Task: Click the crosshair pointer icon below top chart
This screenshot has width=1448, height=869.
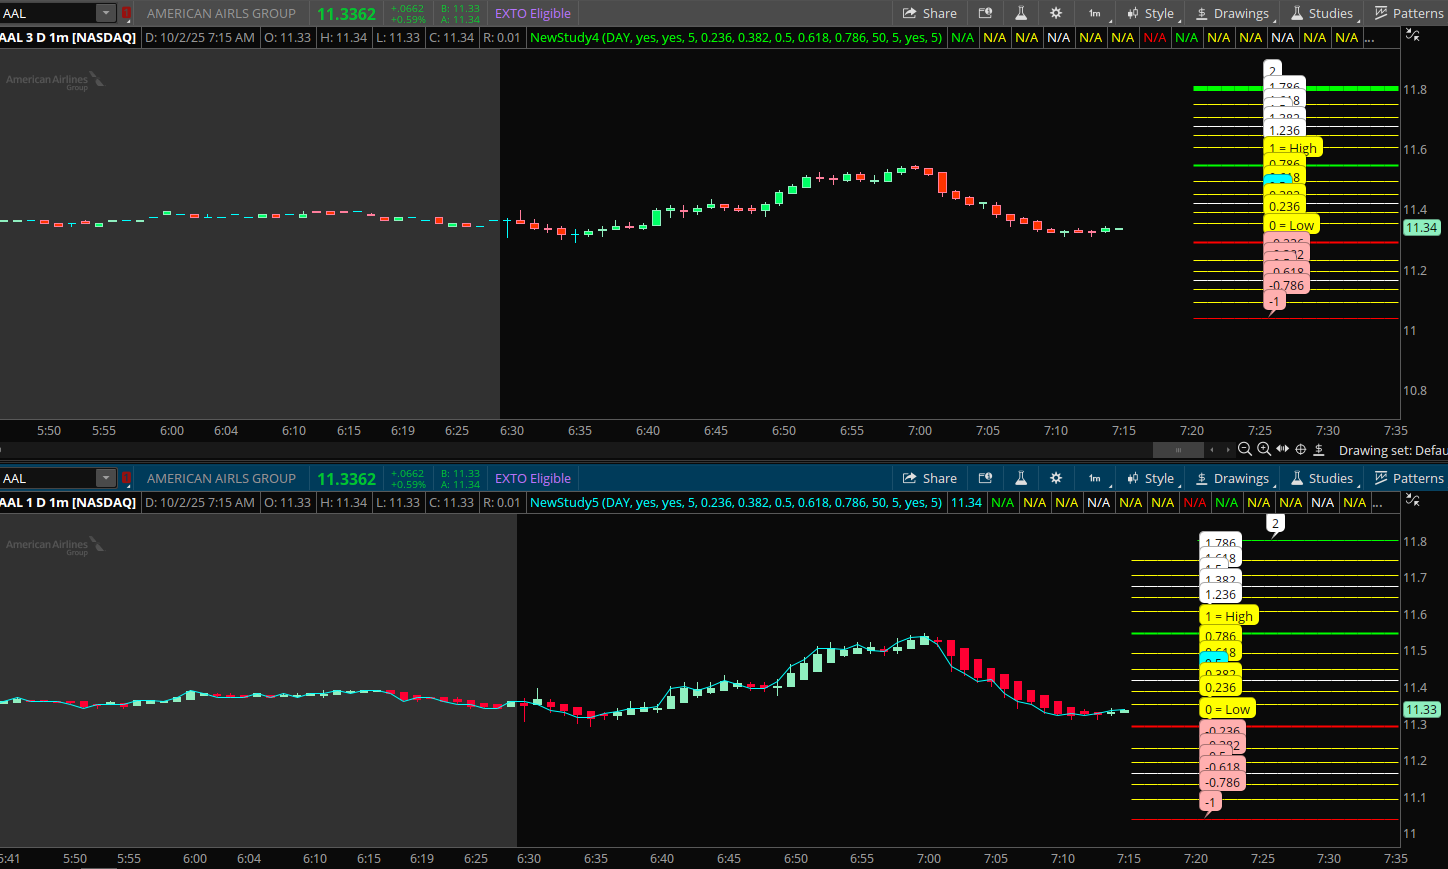Action: (x=1301, y=450)
